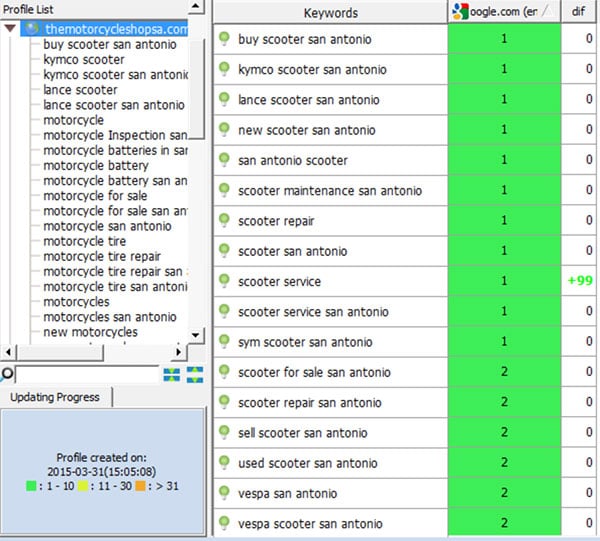
Task: Click the 'Profile created on' date text
Action: click(x=101, y=464)
